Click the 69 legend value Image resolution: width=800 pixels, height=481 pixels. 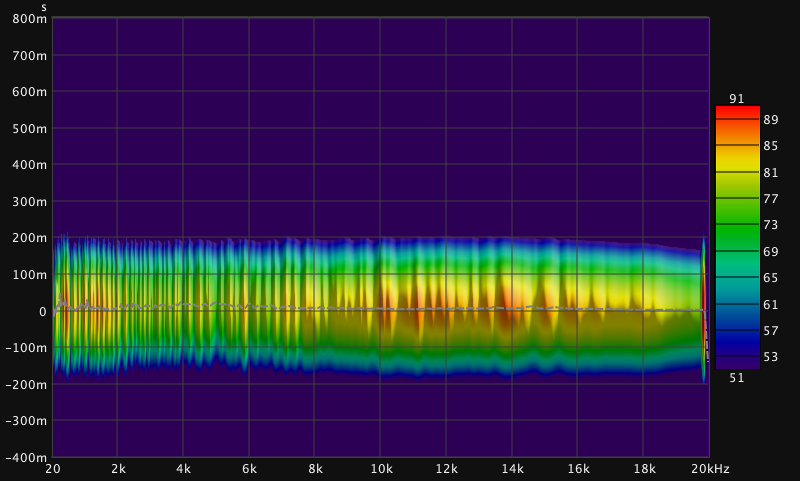771,251
